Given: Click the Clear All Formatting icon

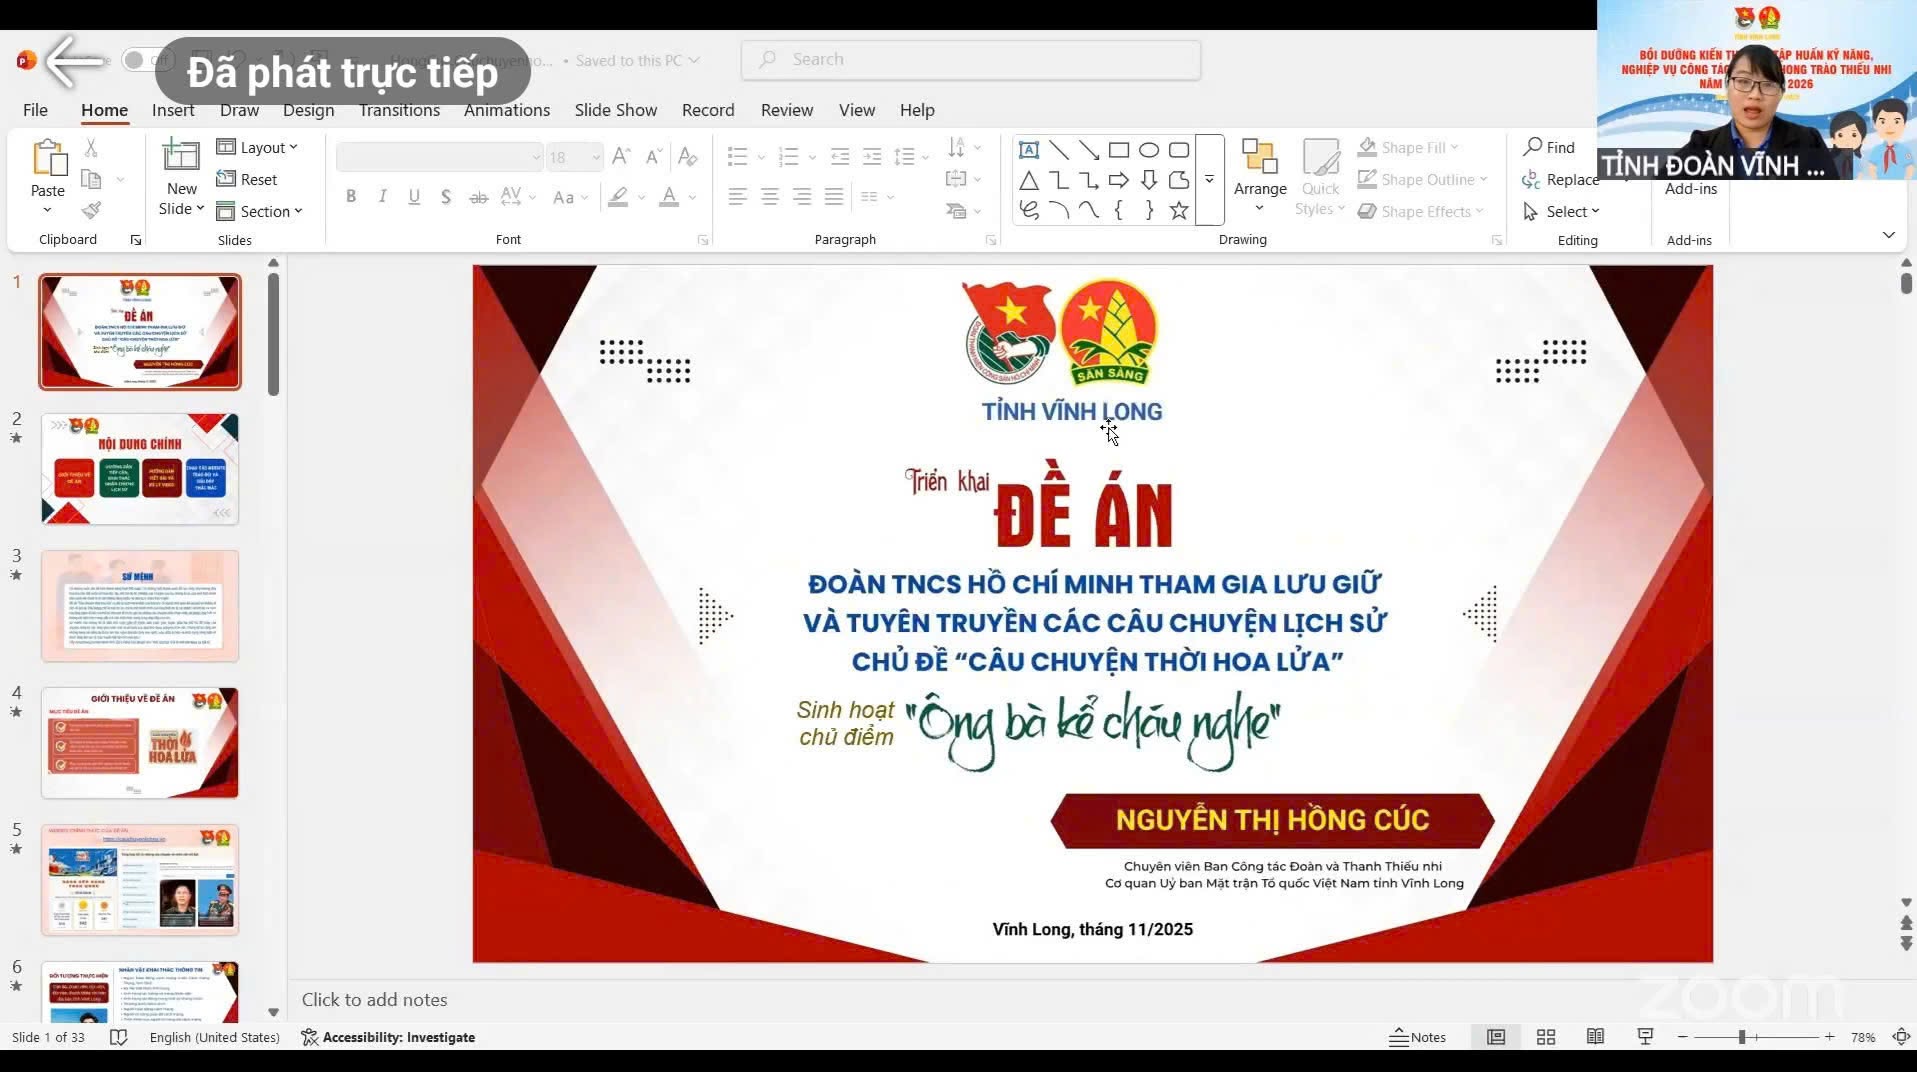Looking at the screenshot, I should [687, 156].
